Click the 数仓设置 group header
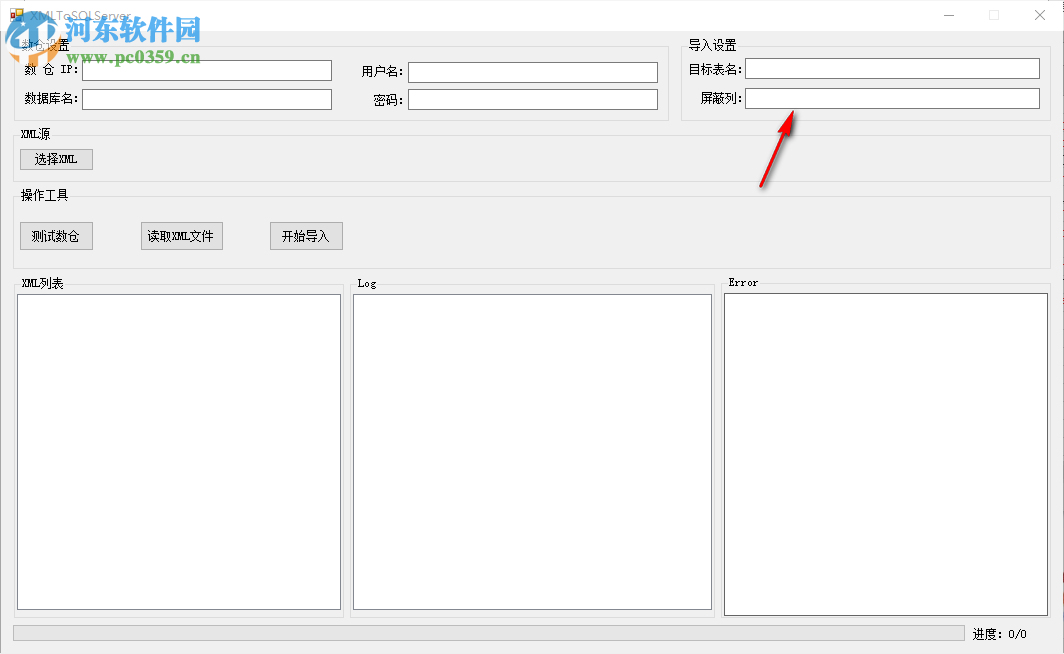Viewport: 1064px width, 654px height. pyautogui.click(x=45, y=45)
